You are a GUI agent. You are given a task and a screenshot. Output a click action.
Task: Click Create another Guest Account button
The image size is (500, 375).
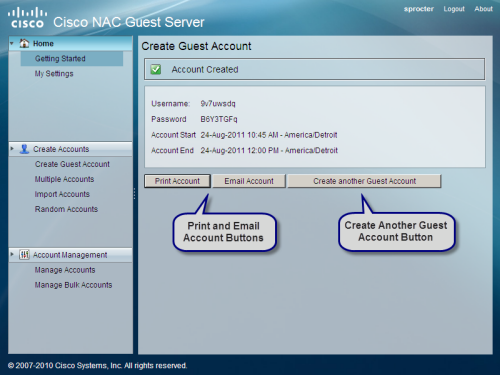pyautogui.click(x=364, y=181)
